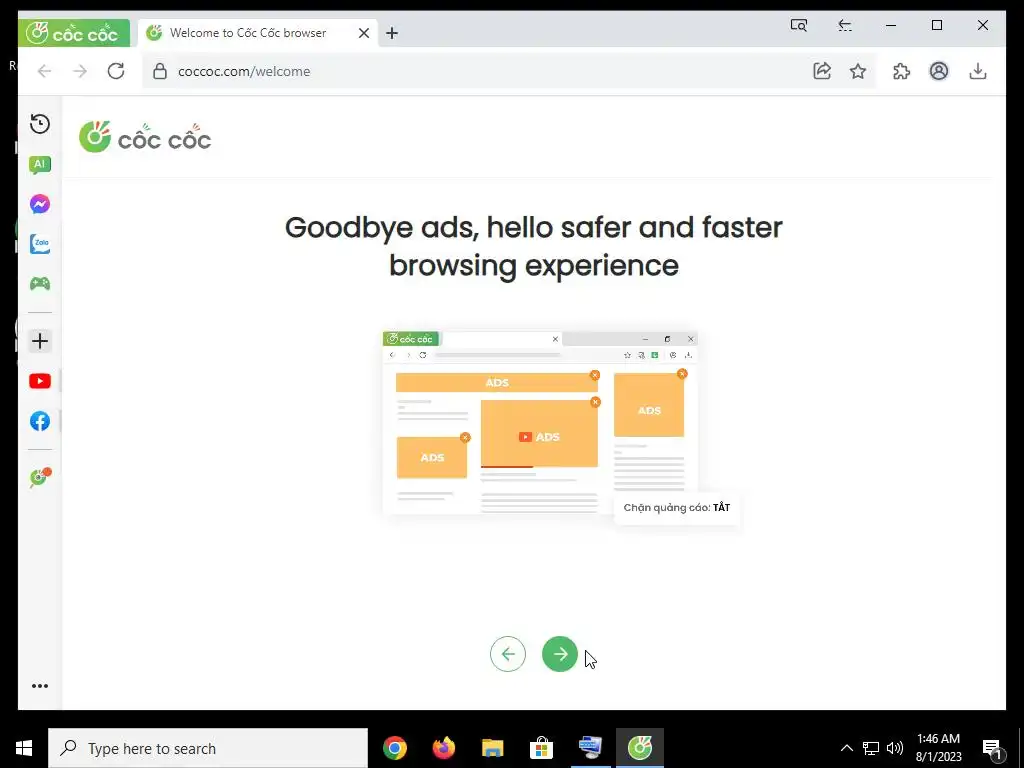Go to previous welcome slide
The image size is (1024, 768).
(508, 654)
